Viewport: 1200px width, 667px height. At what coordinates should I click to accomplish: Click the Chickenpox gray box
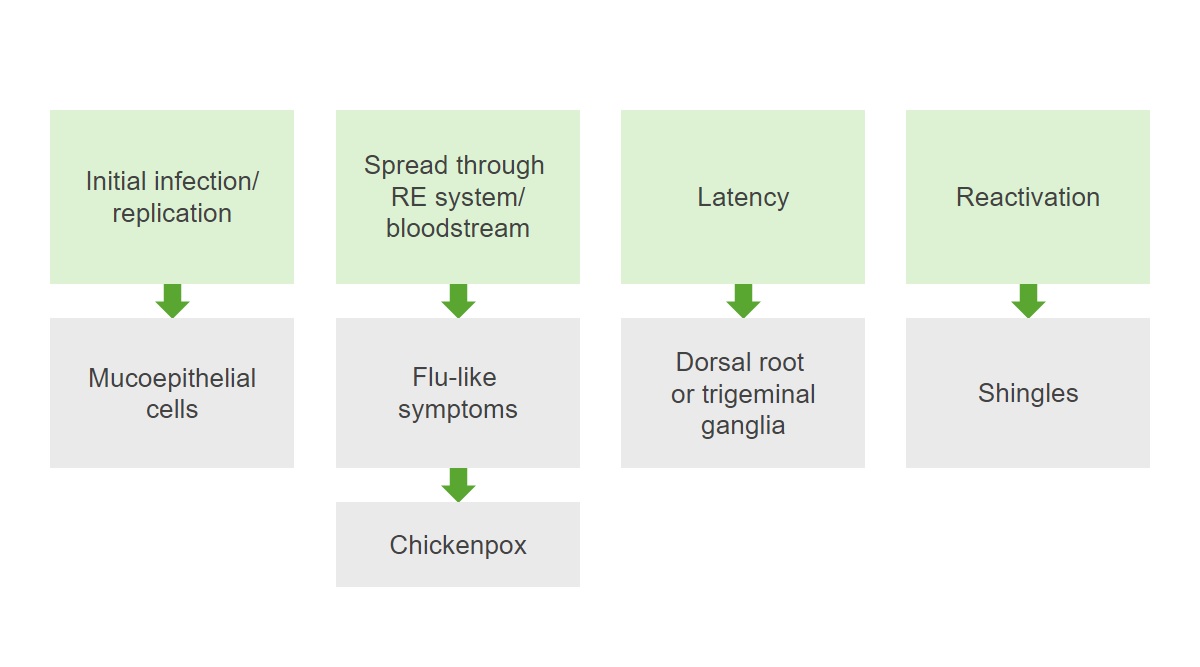coord(458,545)
